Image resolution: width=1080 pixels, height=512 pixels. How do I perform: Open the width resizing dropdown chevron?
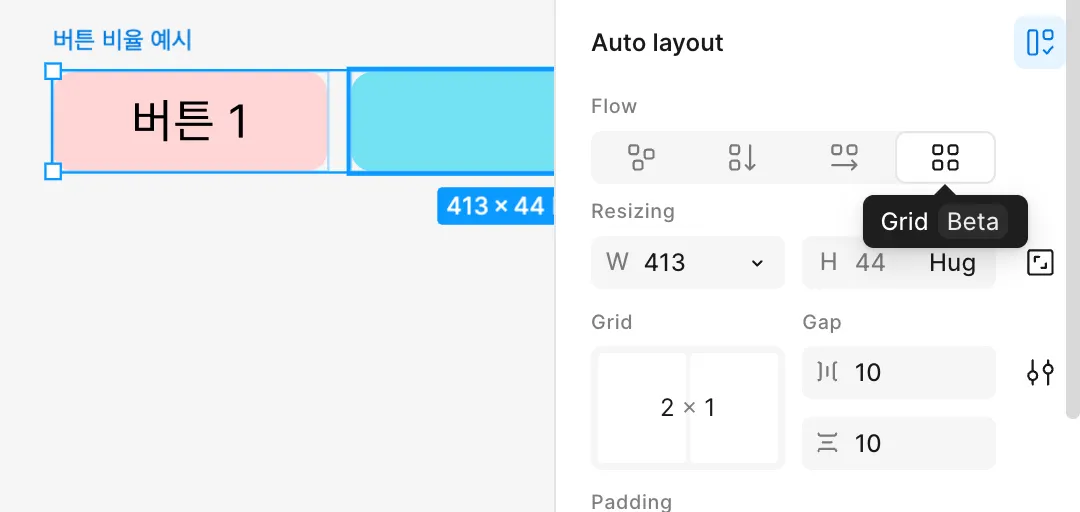757,263
